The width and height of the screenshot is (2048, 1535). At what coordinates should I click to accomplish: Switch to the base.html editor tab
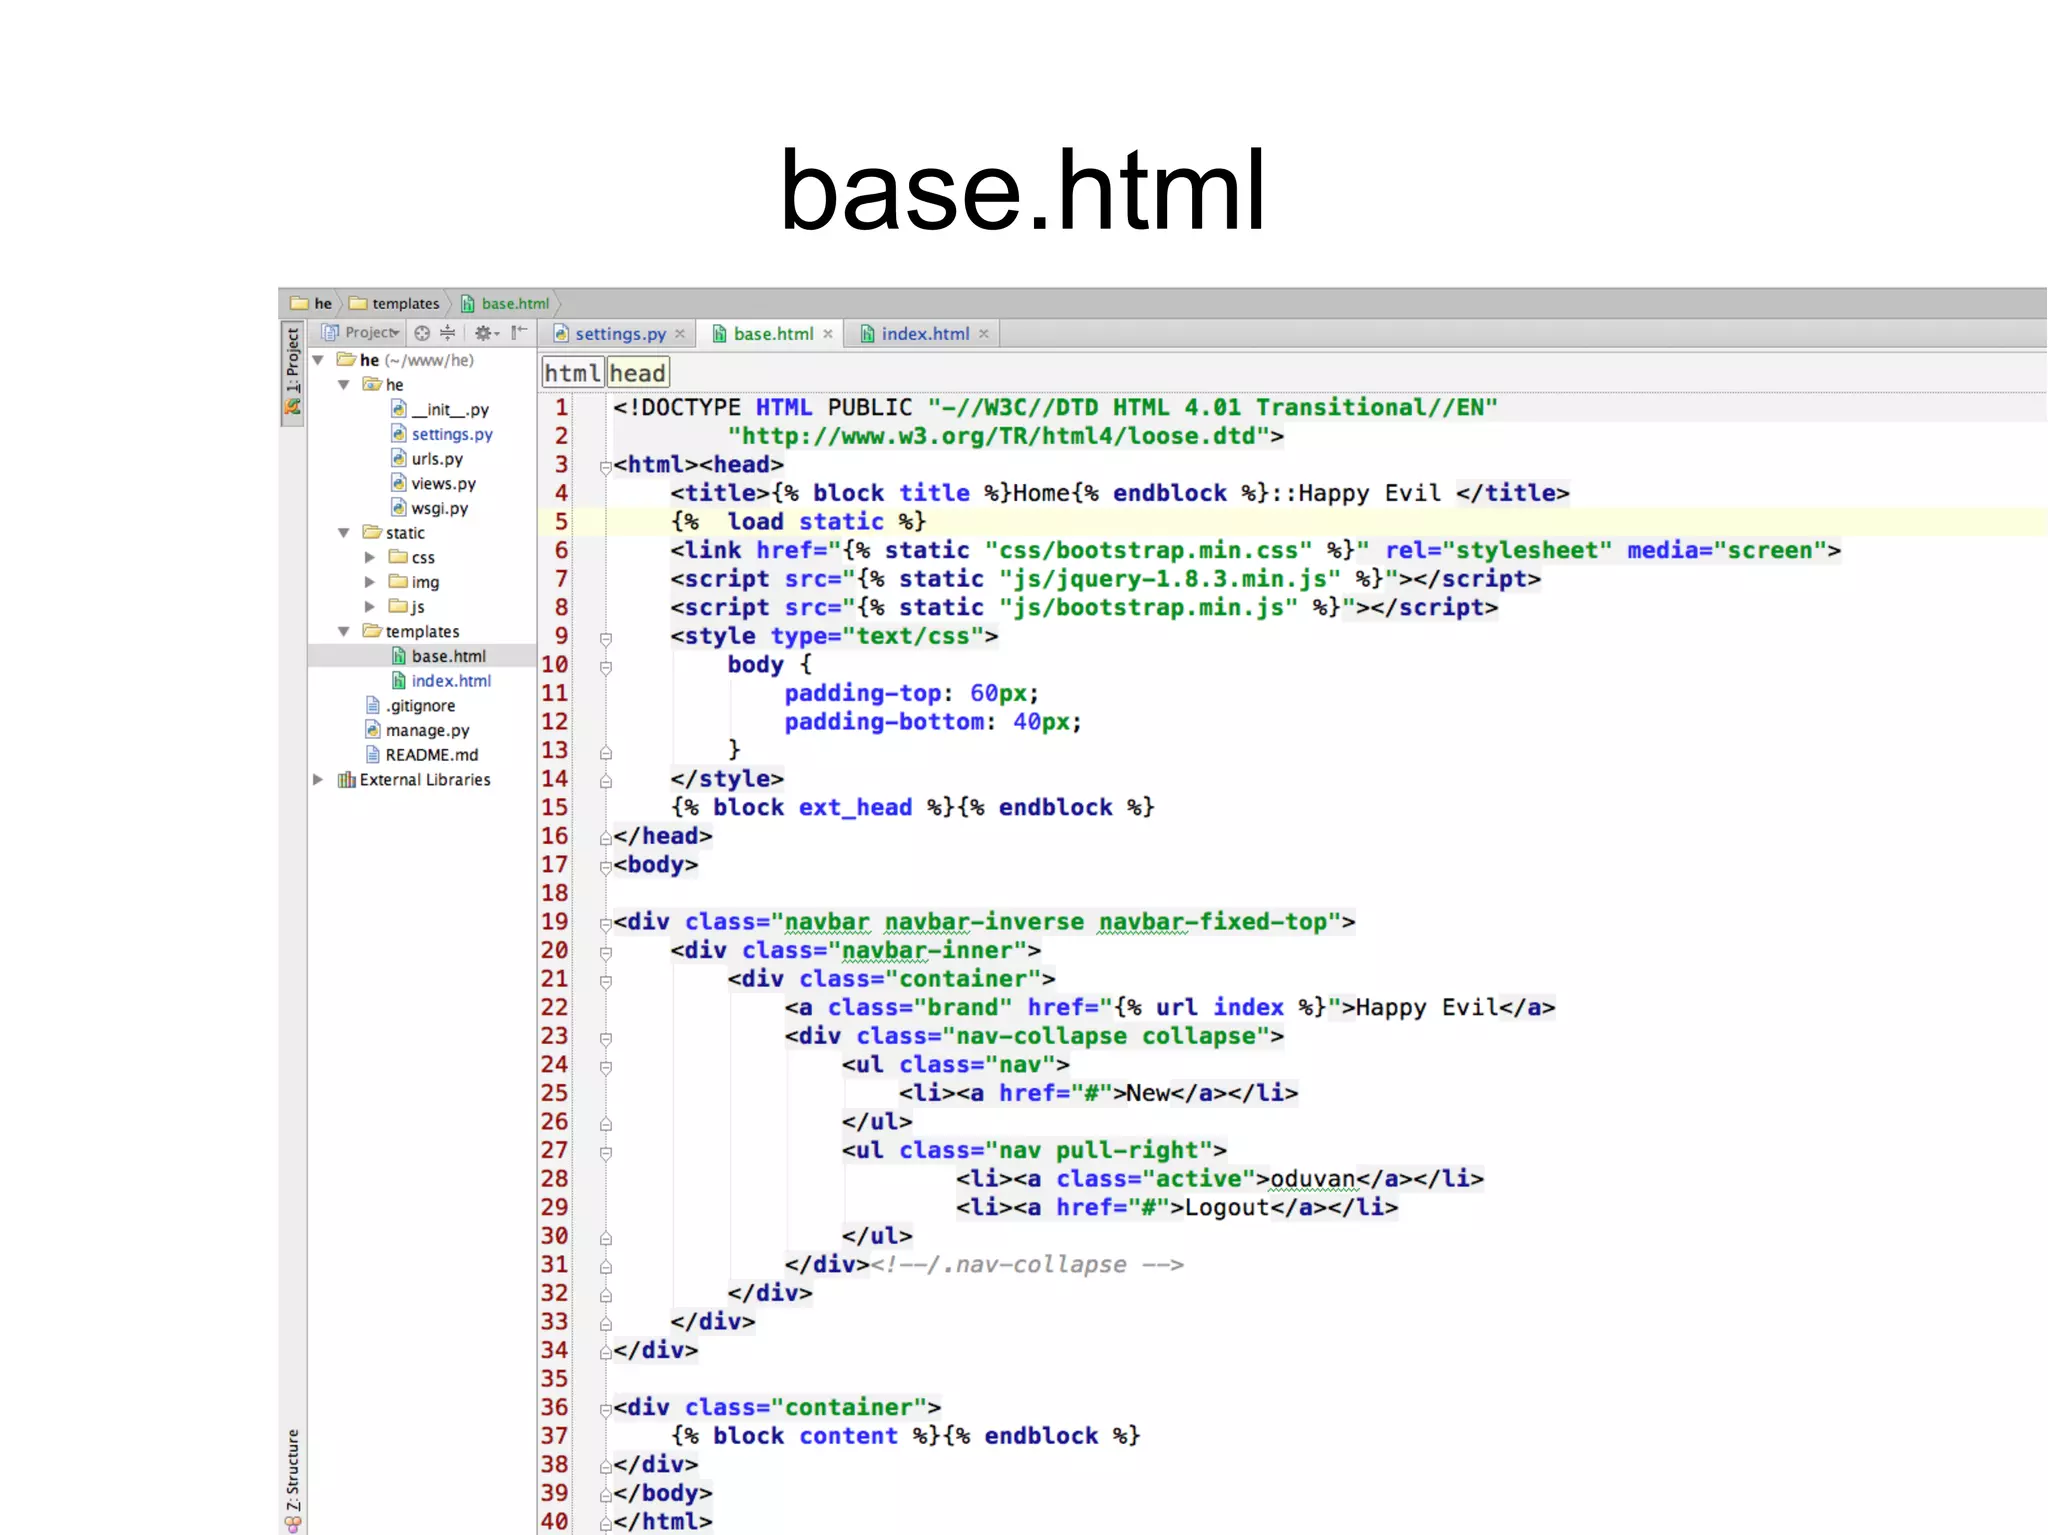tap(773, 334)
